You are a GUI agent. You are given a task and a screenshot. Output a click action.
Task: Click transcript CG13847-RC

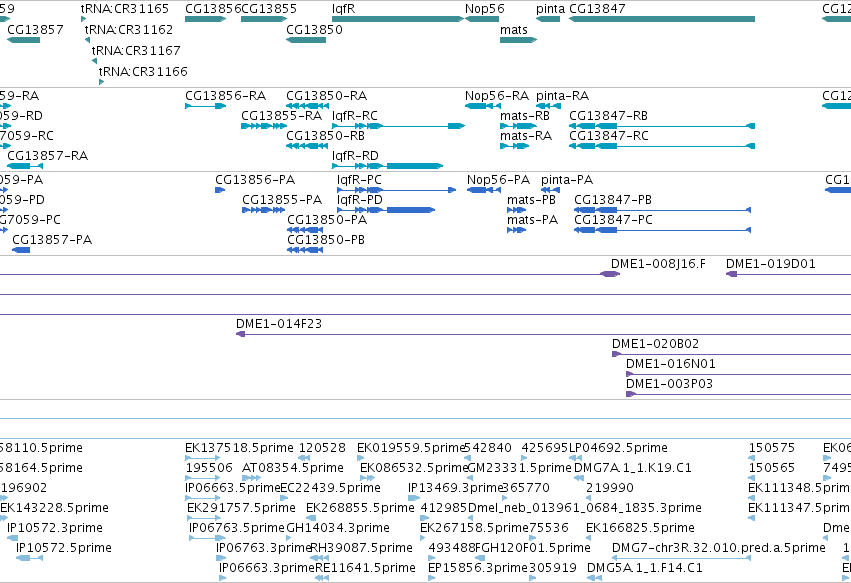coord(662,146)
